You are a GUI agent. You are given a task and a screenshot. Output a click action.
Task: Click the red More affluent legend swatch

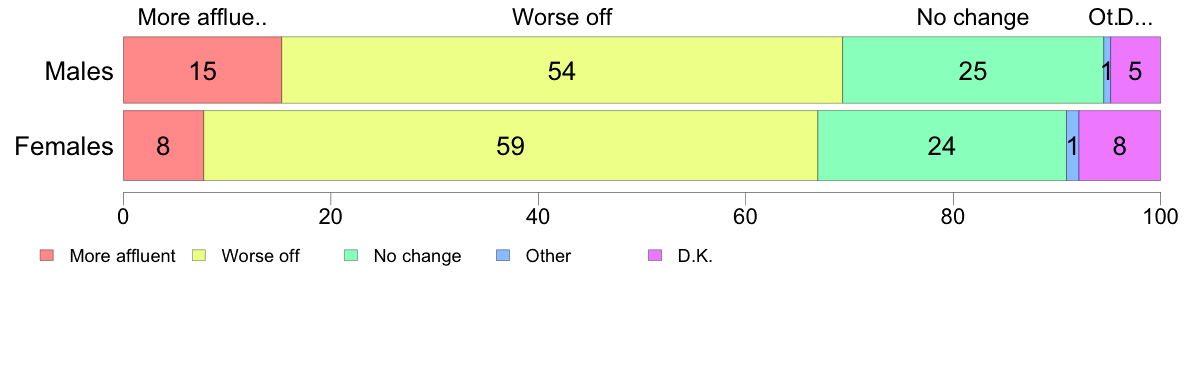pyautogui.click(x=47, y=256)
